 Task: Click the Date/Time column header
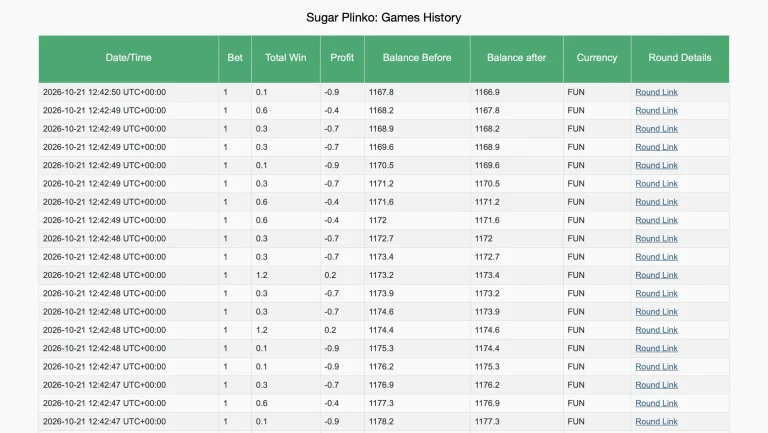(128, 58)
